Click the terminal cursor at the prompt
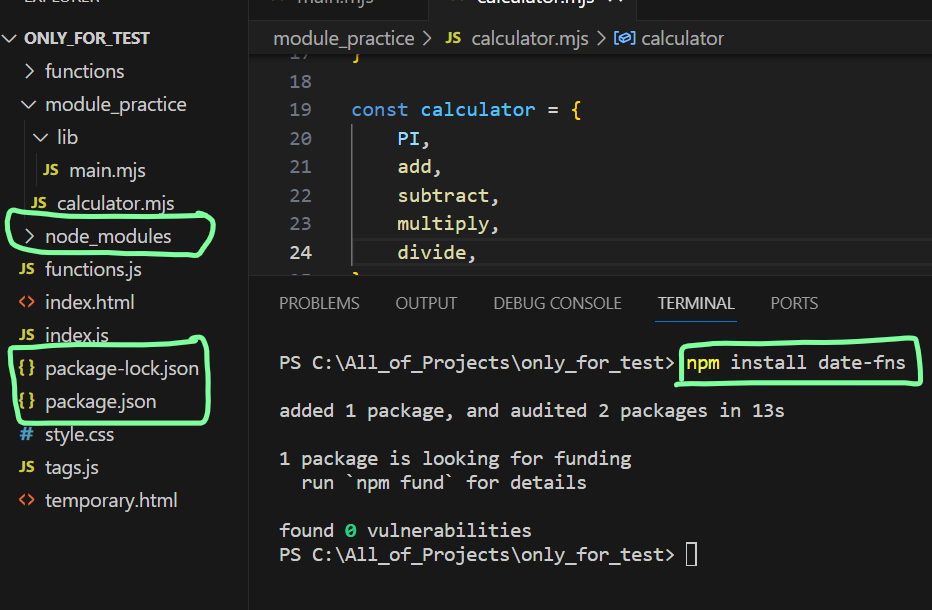The height and width of the screenshot is (610, 932). pos(691,555)
